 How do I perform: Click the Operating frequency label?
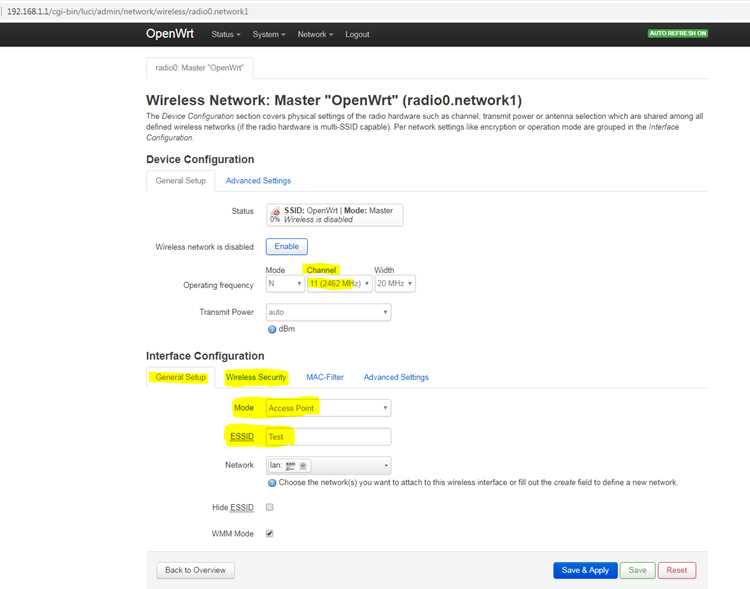click(x=218, y=285)
